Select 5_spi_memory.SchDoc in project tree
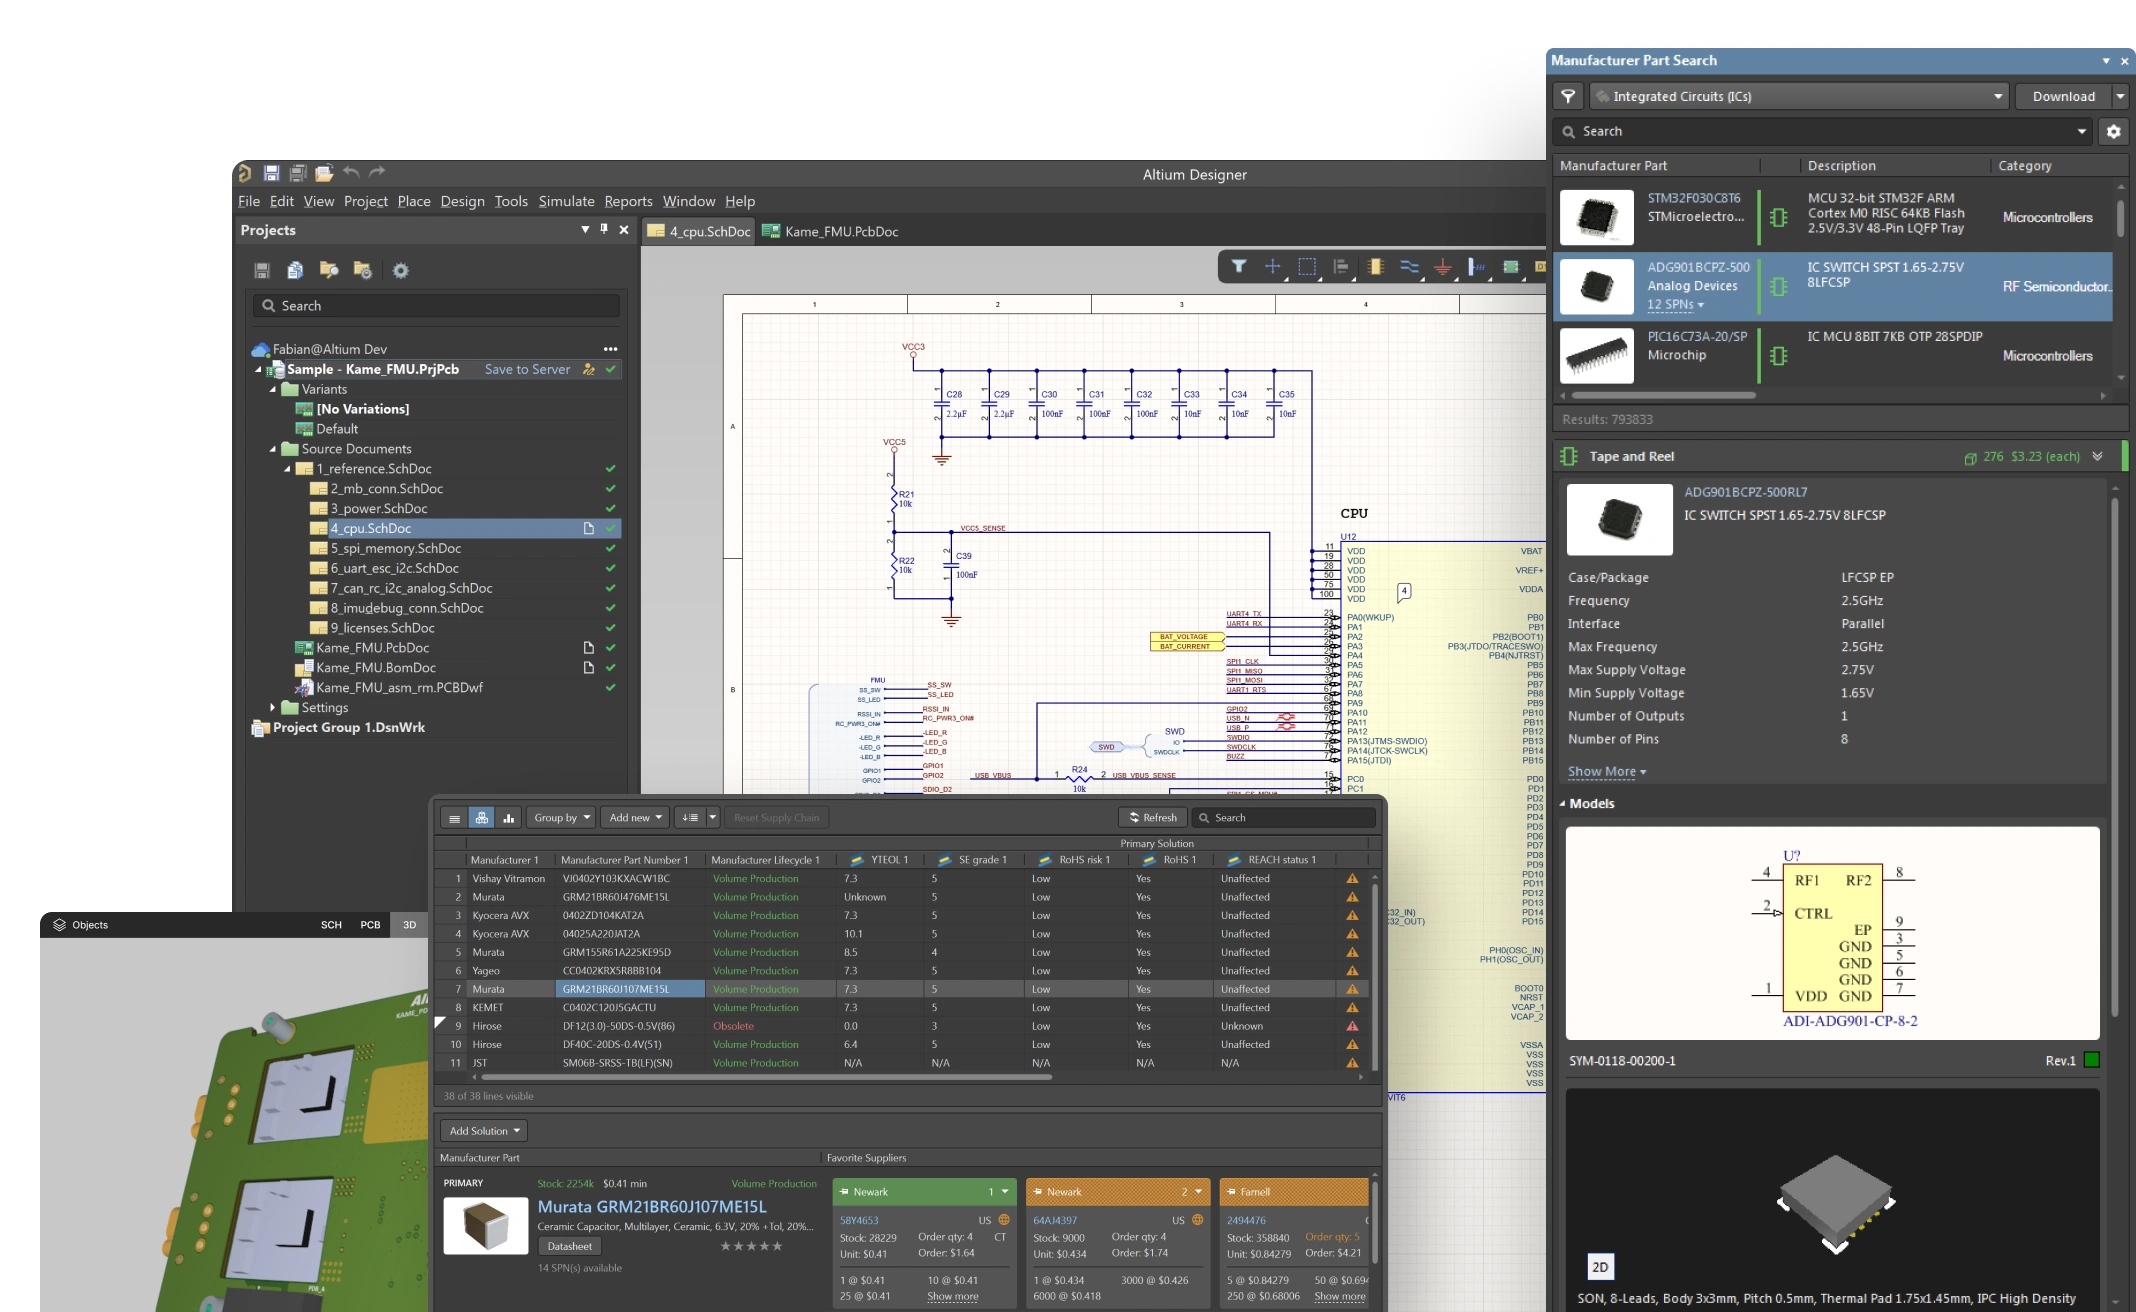 click(x=396, y=548)
